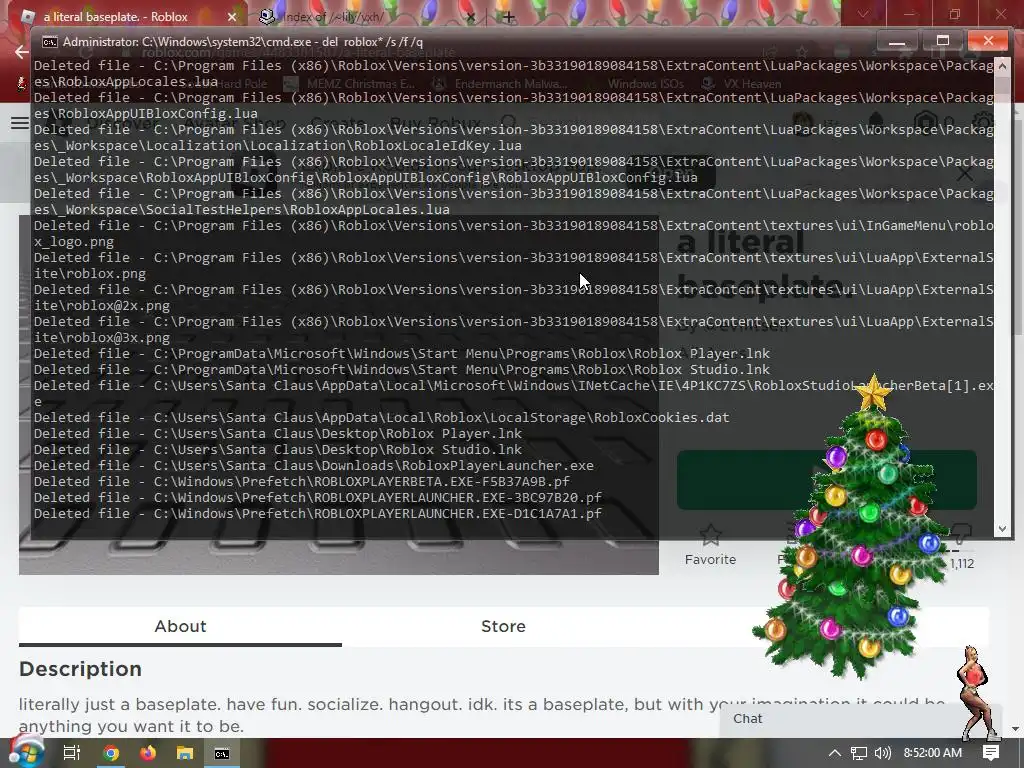The image size is (1024, 768).
Task: Go back with the browser back arrow
Action: point(22,52)
